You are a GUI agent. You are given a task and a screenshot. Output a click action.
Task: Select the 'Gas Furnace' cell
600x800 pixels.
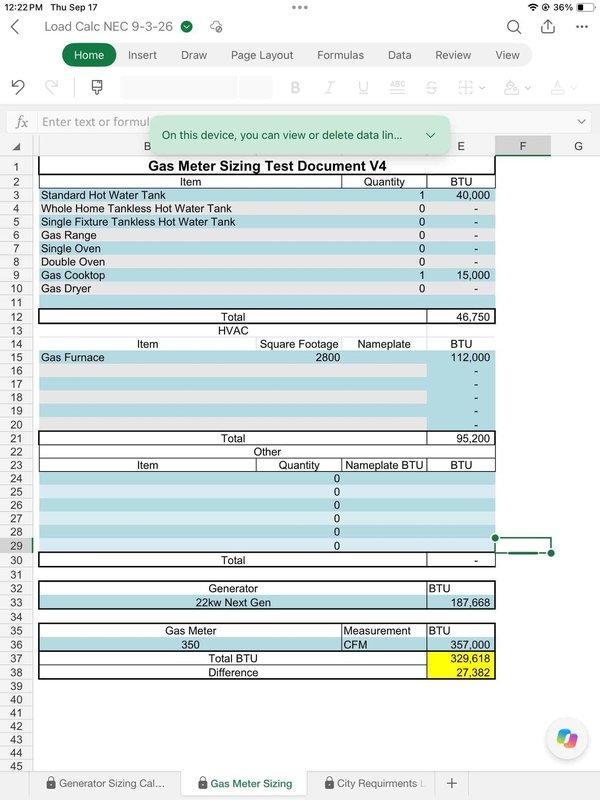coord(147,357)
